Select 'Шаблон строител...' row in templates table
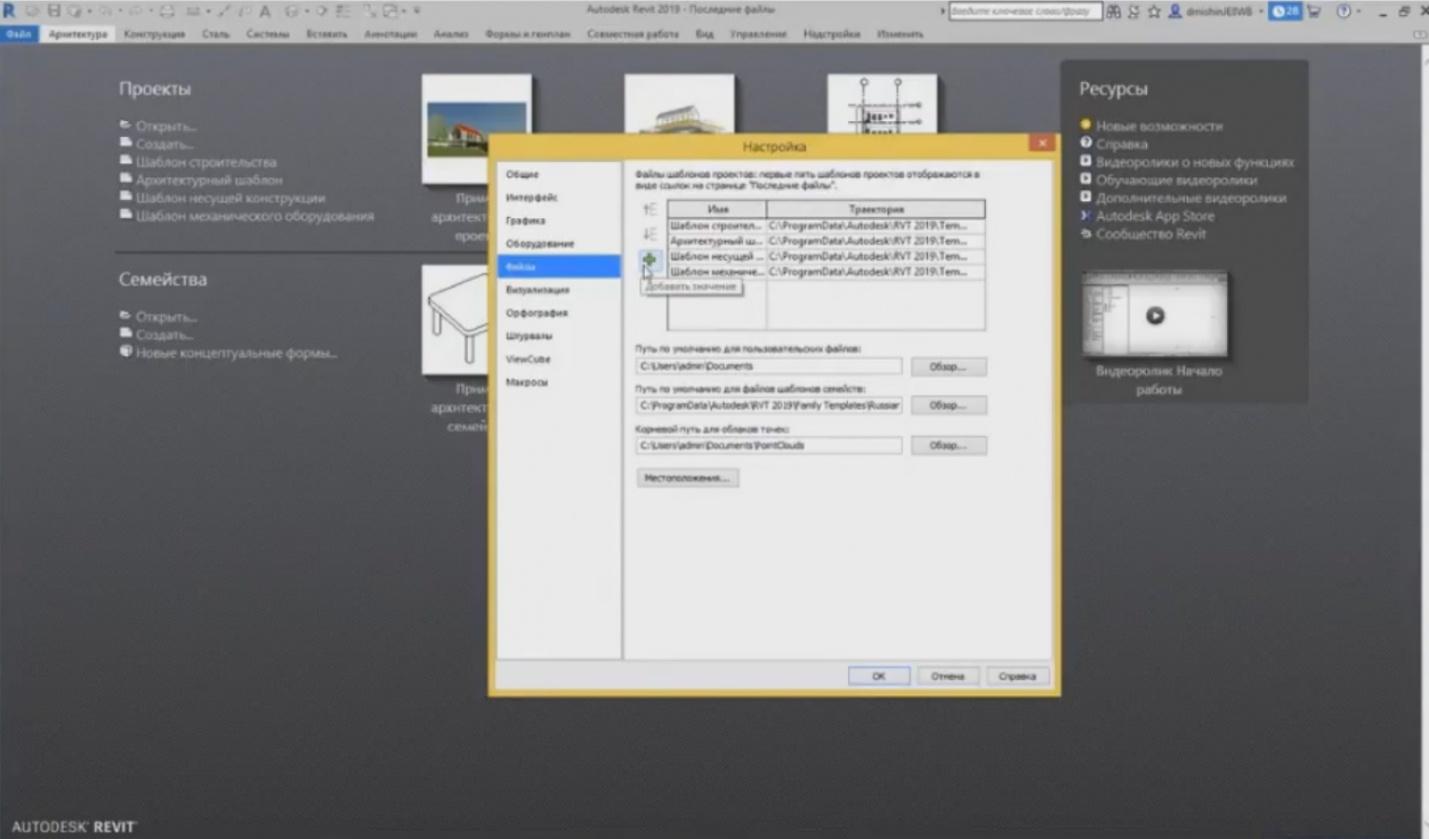 point(826,226)
